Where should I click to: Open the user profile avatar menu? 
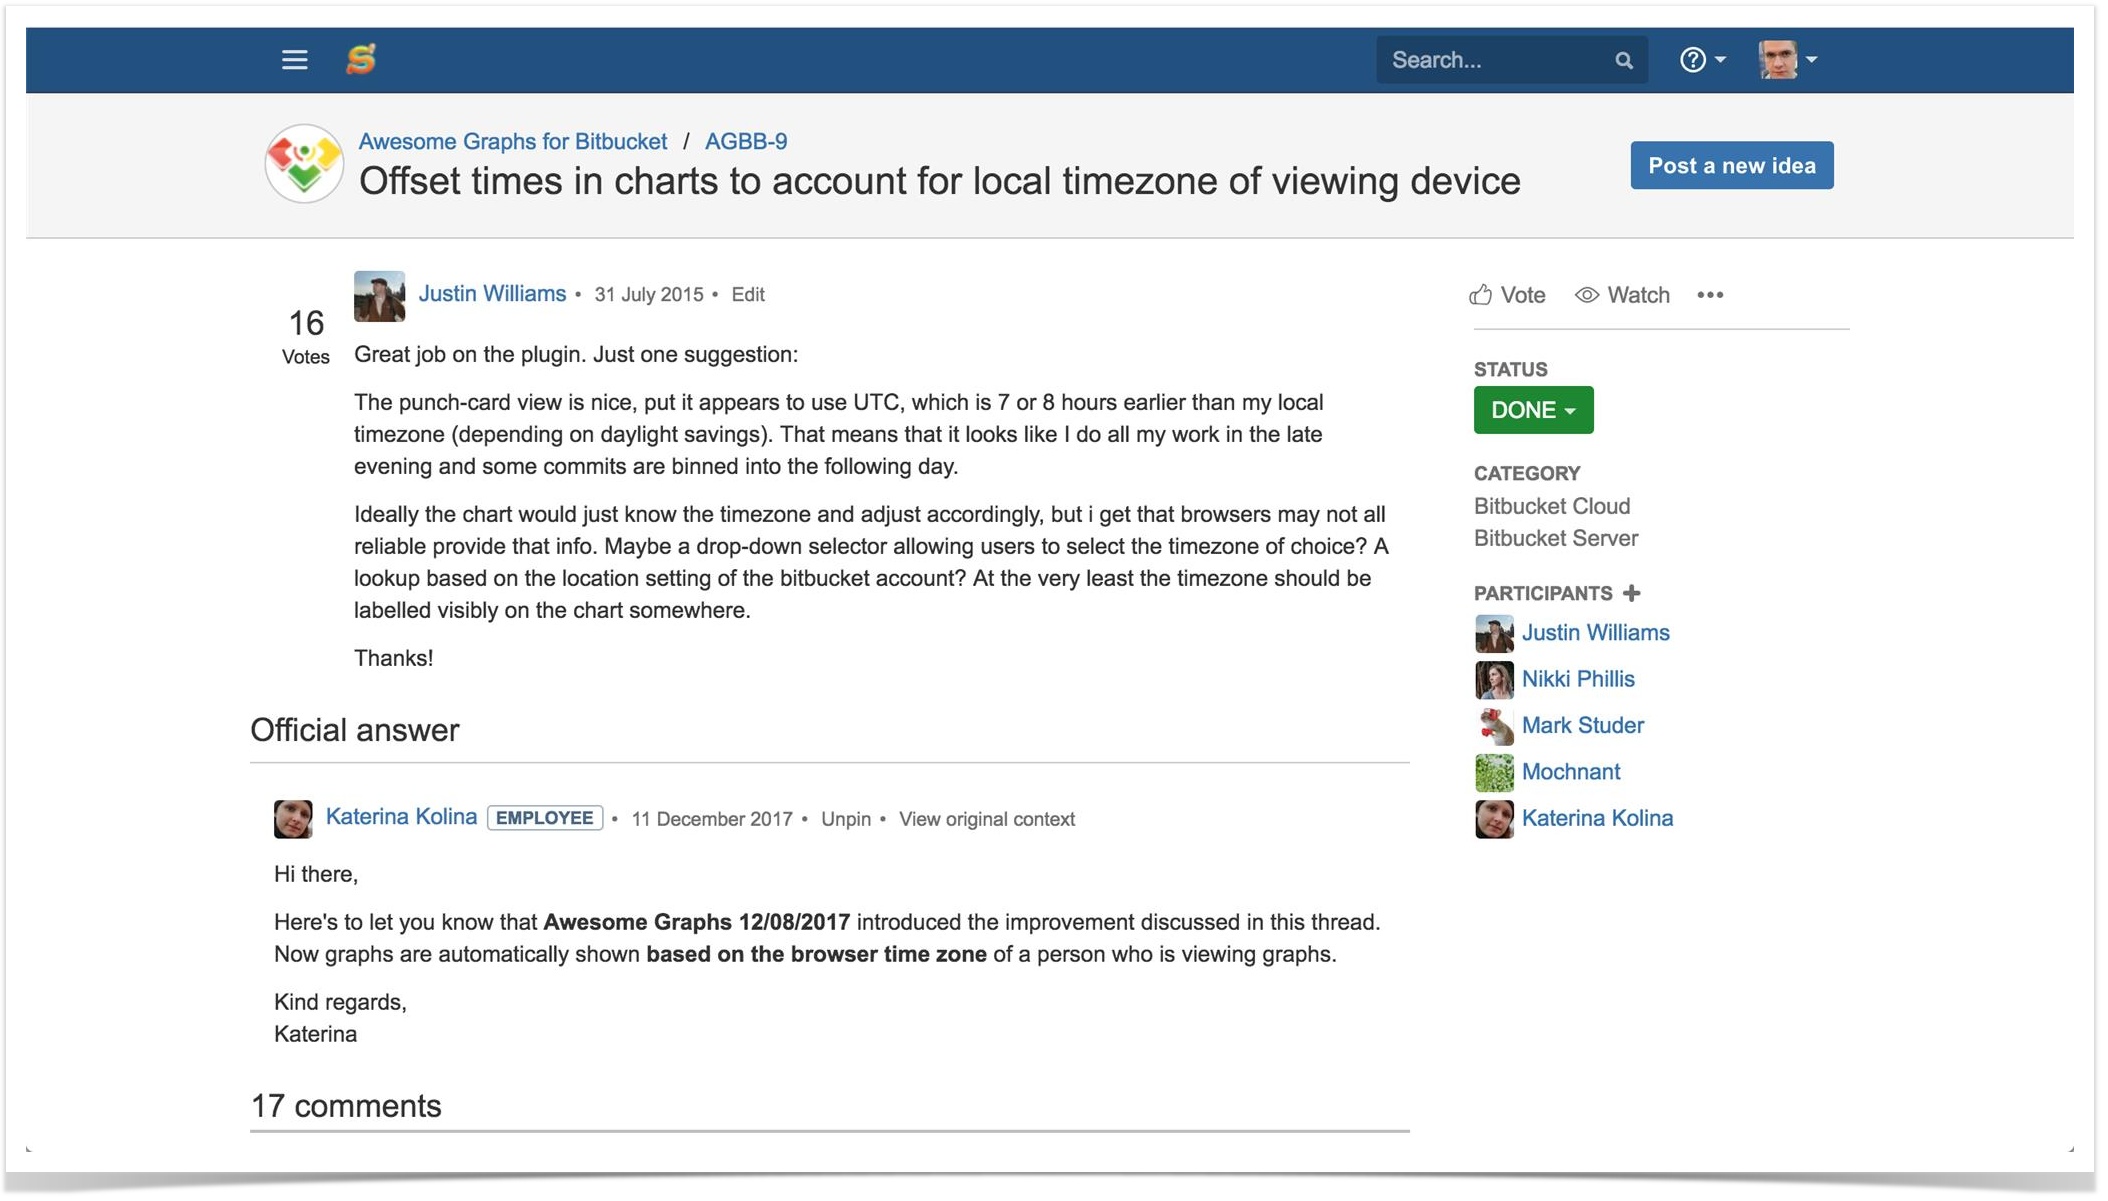click(x=1788, y=60)
